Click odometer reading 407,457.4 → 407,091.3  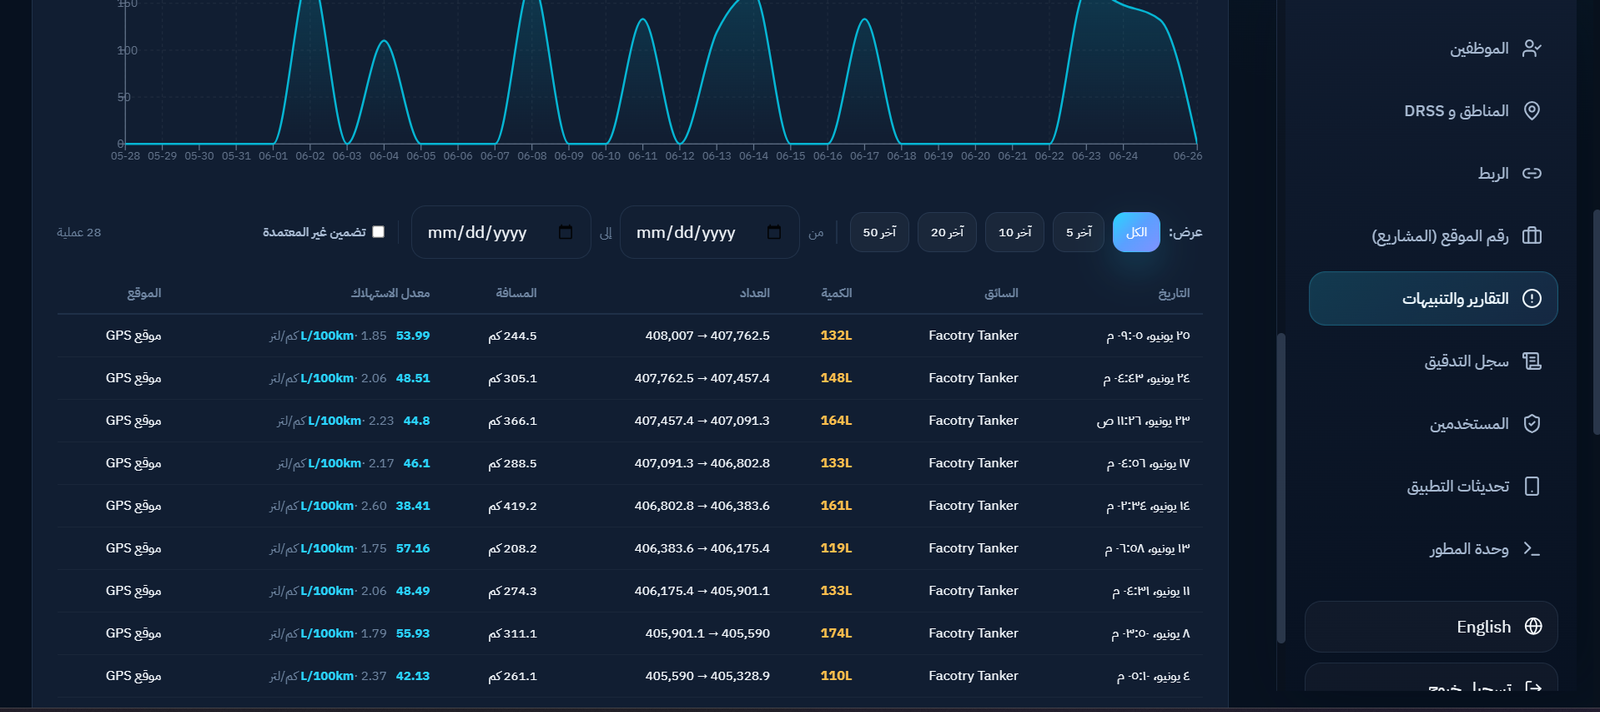[x=702, y=421]
